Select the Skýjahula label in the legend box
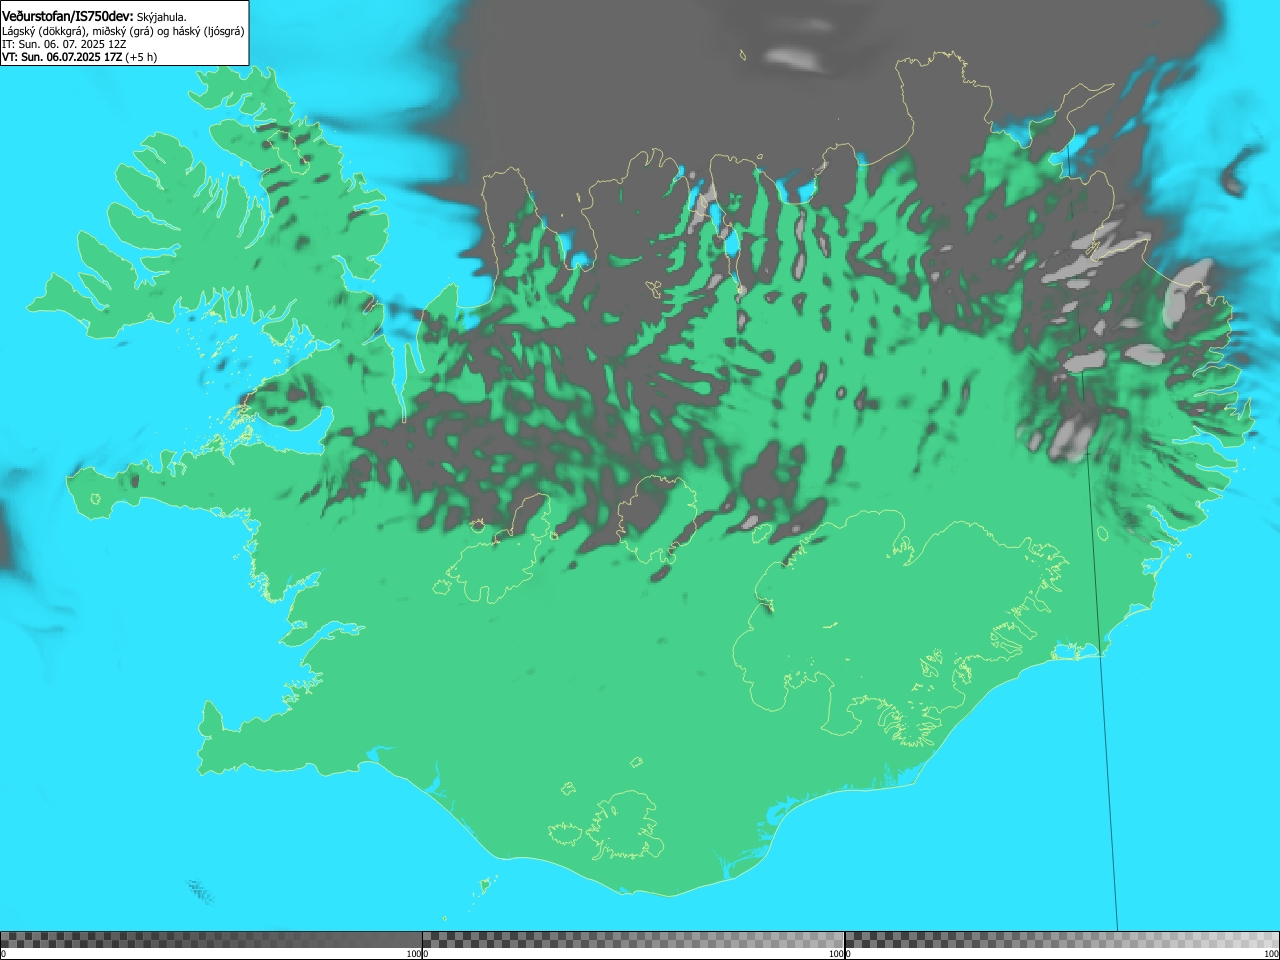The width and height of the screenshot is (1280, 960). pos(161,17)
